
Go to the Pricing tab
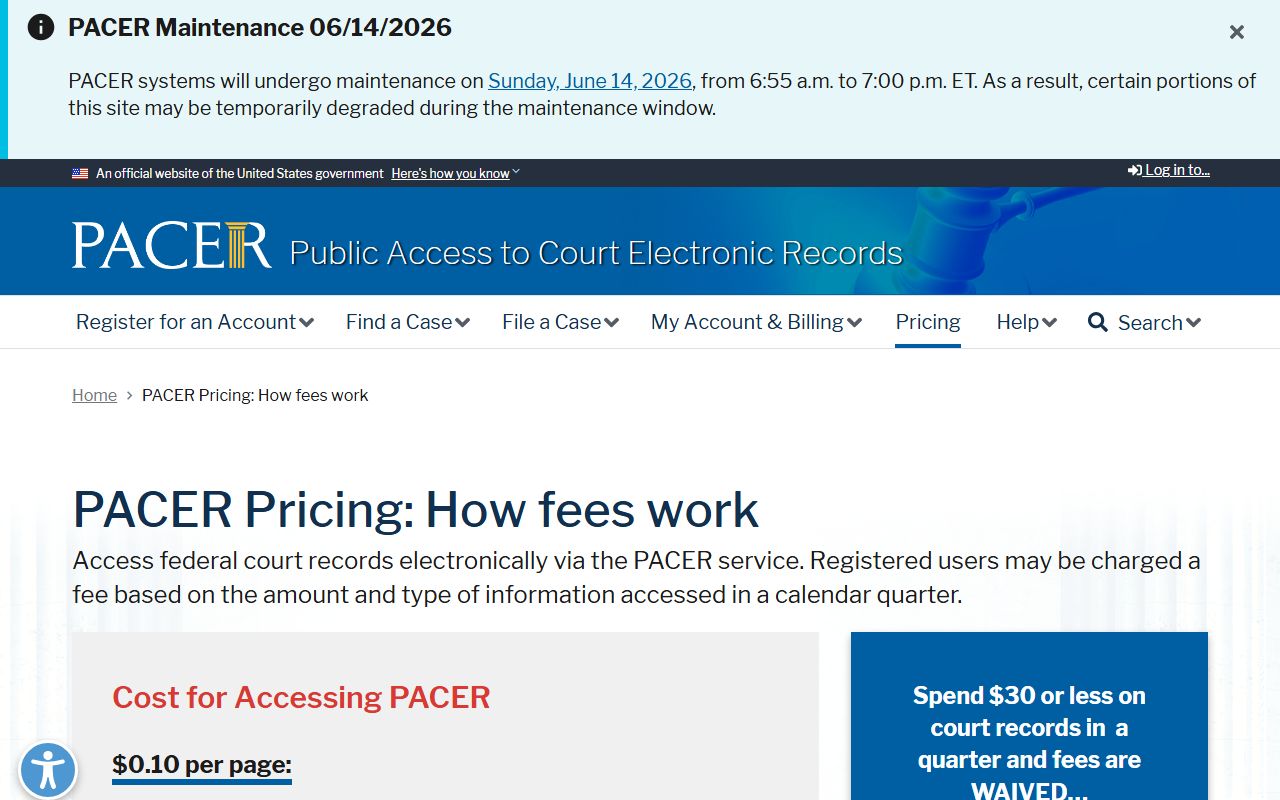coord(928,322)
